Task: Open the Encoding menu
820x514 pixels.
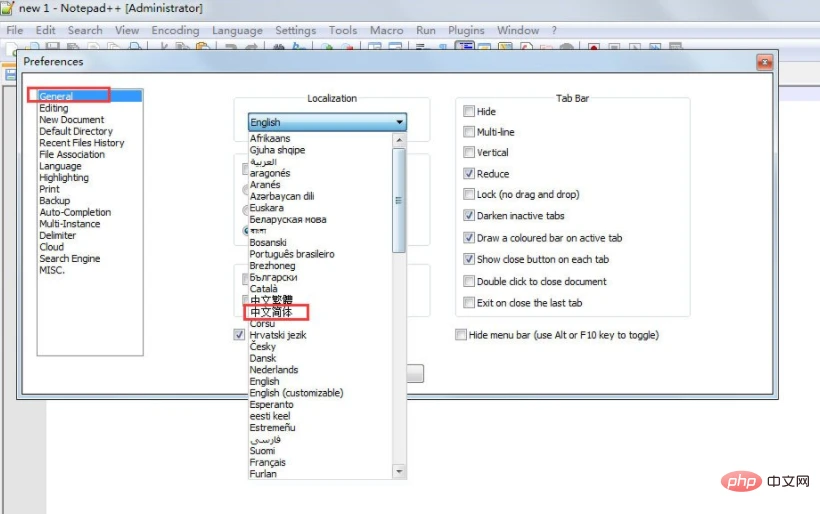Action: point(175,31)
